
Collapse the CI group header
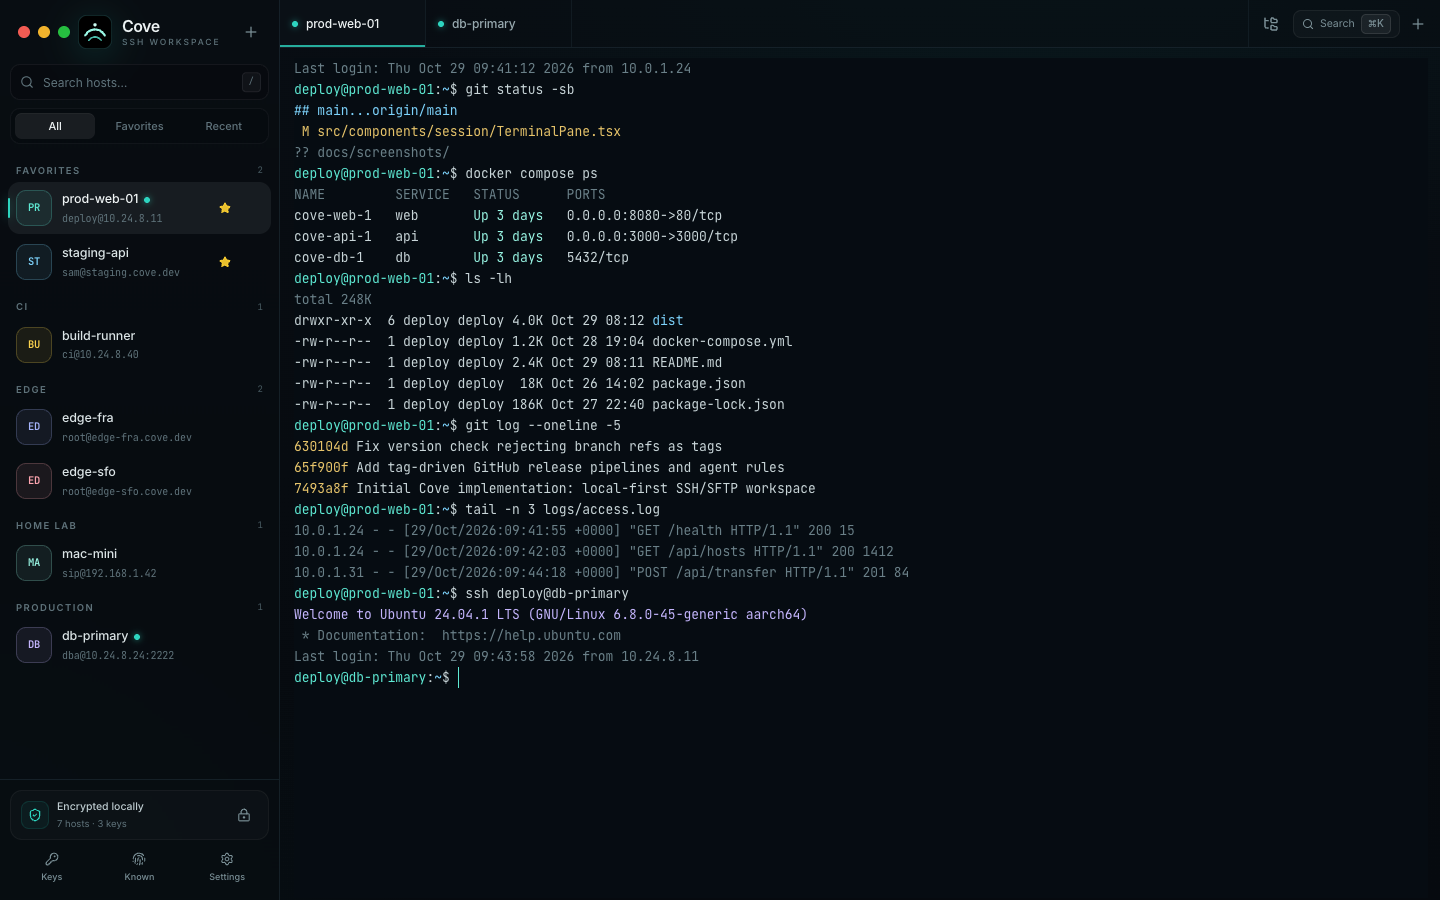coord(139,307)
